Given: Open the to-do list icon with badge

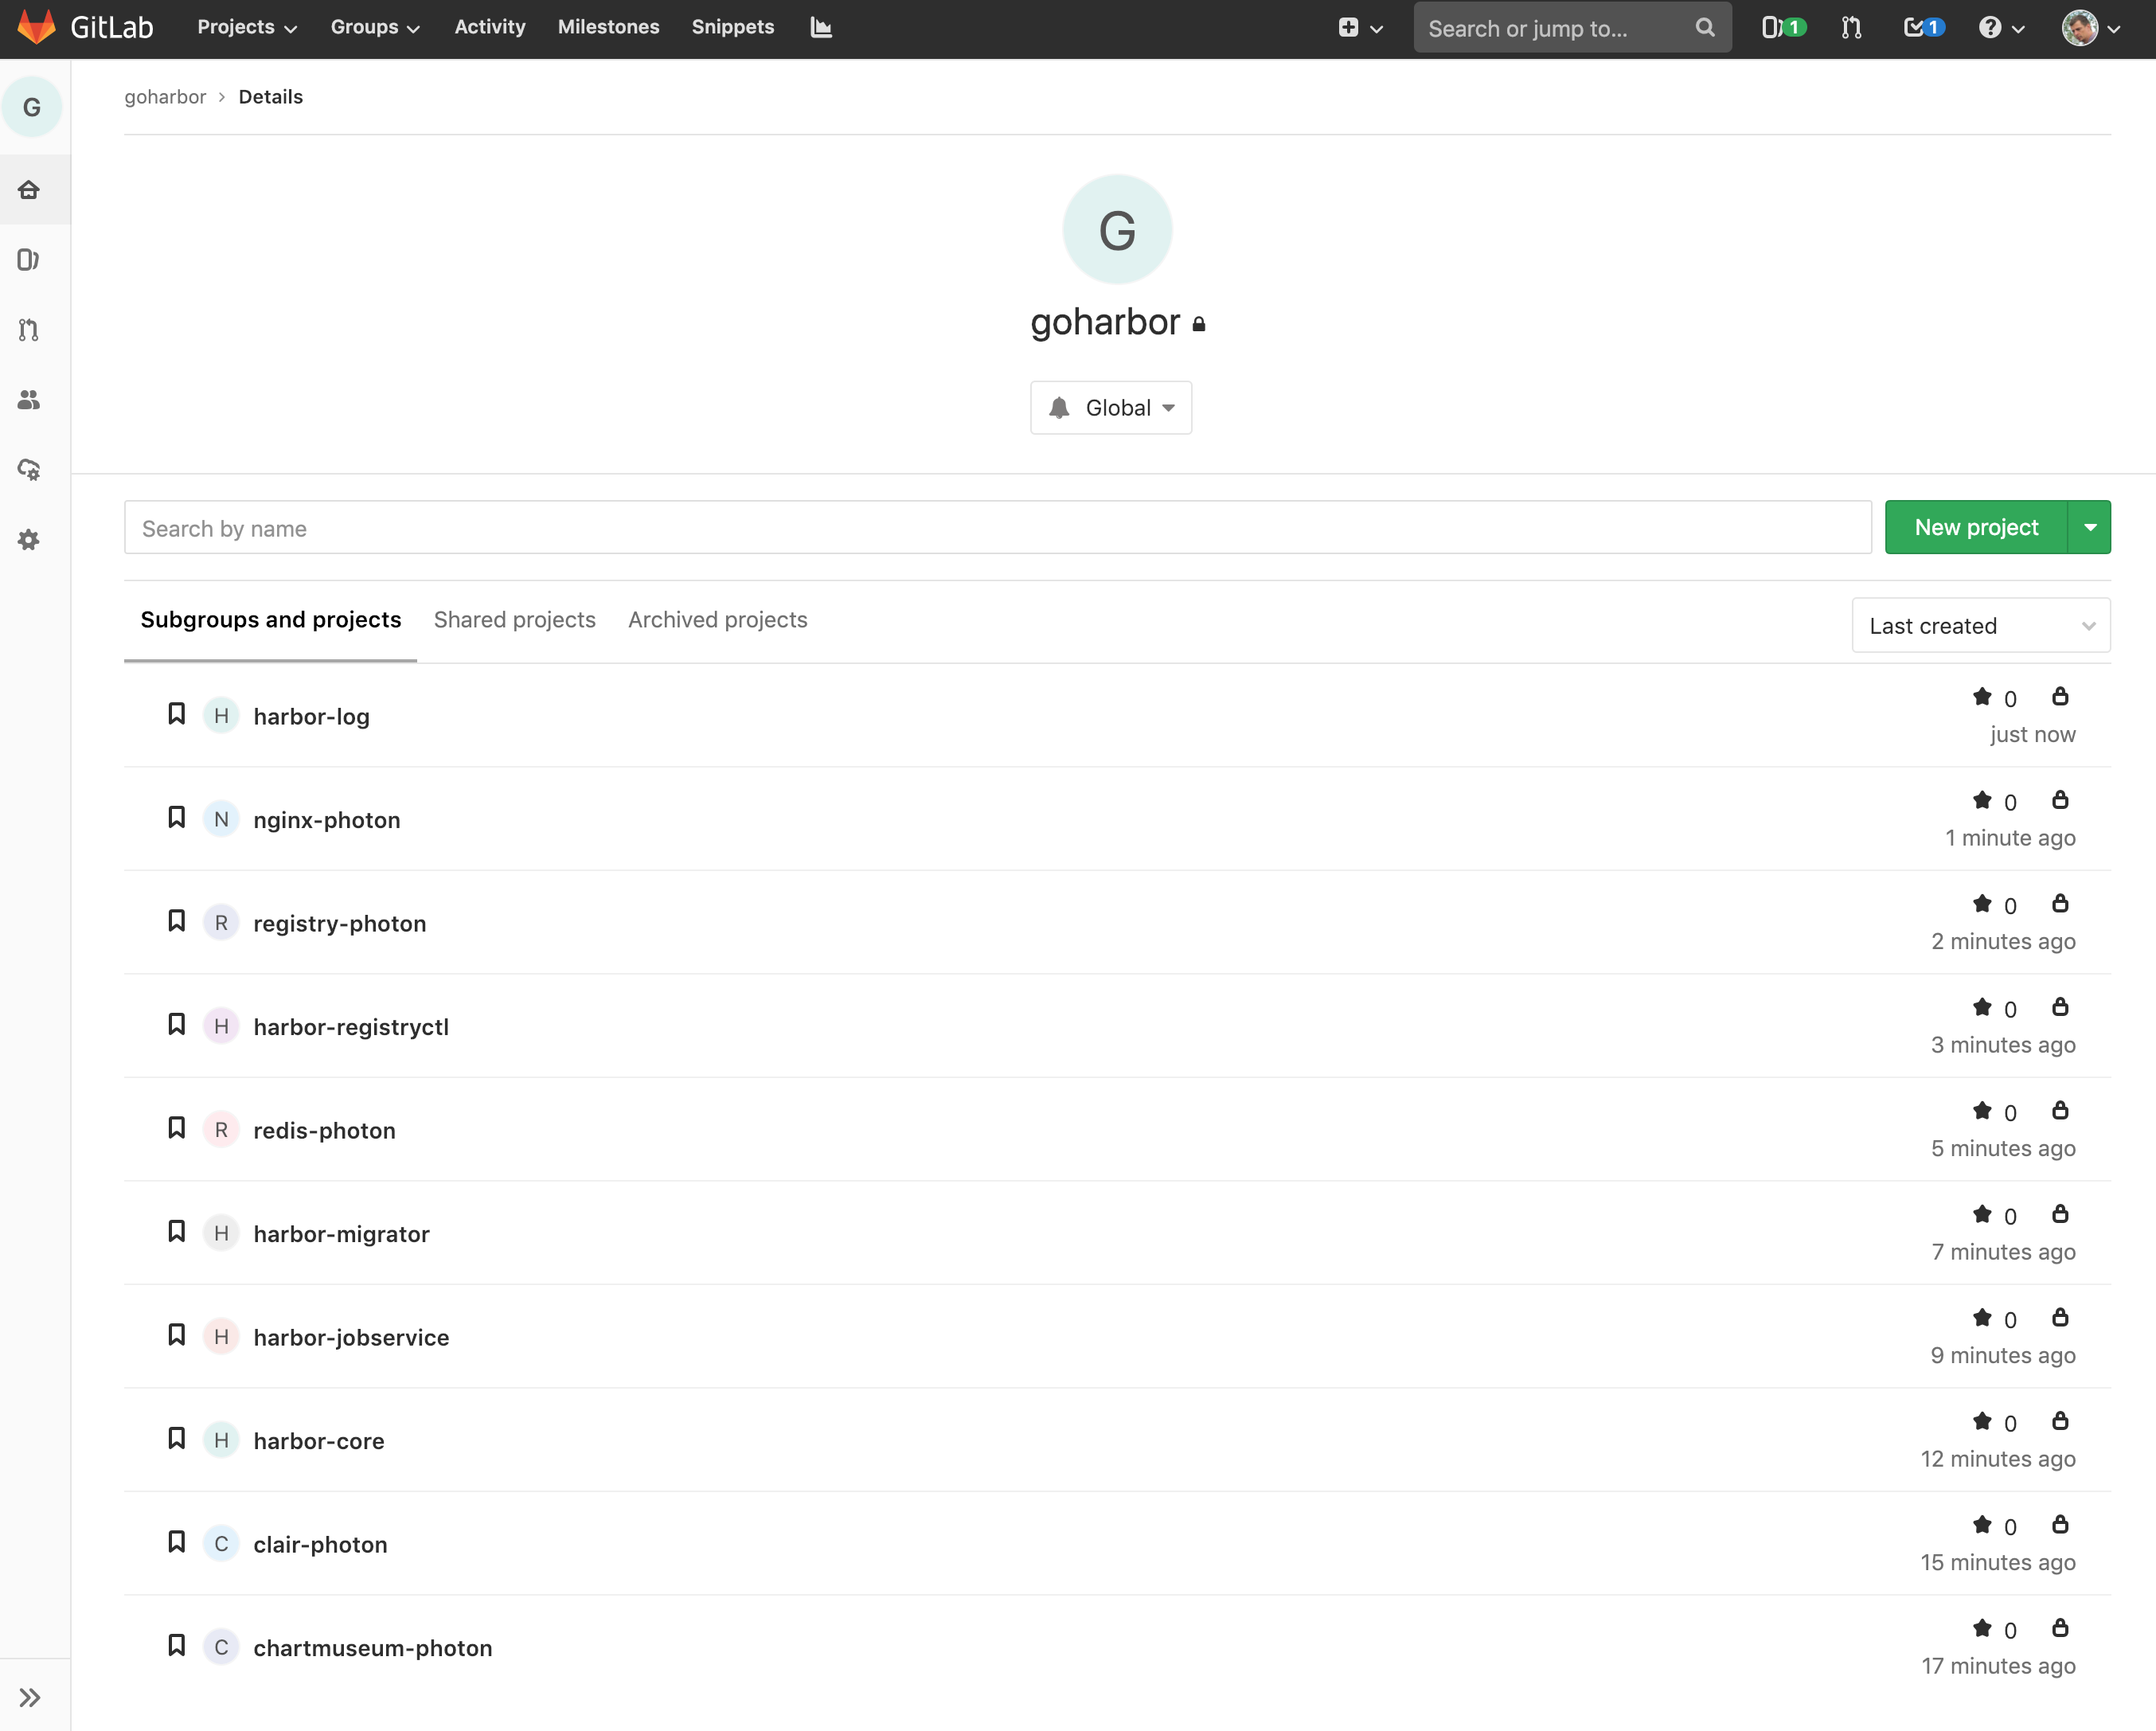Looking at the screenshot, I should click(x=1924, y=28).
